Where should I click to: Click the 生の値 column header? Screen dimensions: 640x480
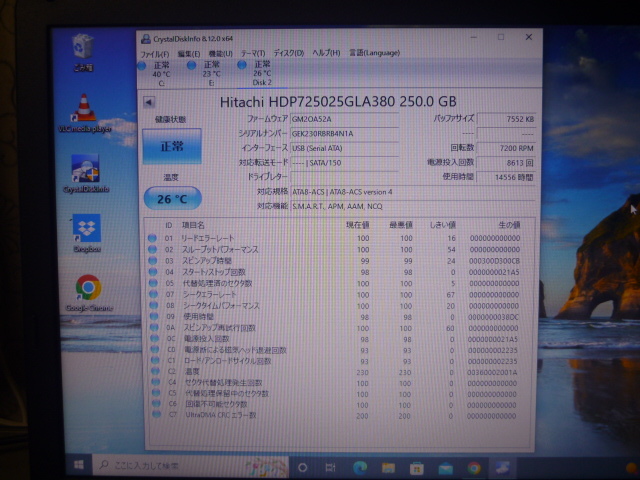pyautogui.click(x=509, y=225)
